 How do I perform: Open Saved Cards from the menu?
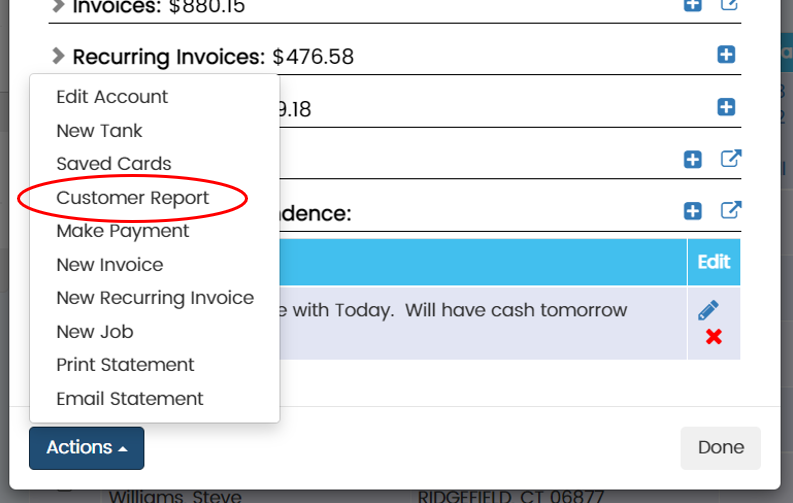click(114, 164)
